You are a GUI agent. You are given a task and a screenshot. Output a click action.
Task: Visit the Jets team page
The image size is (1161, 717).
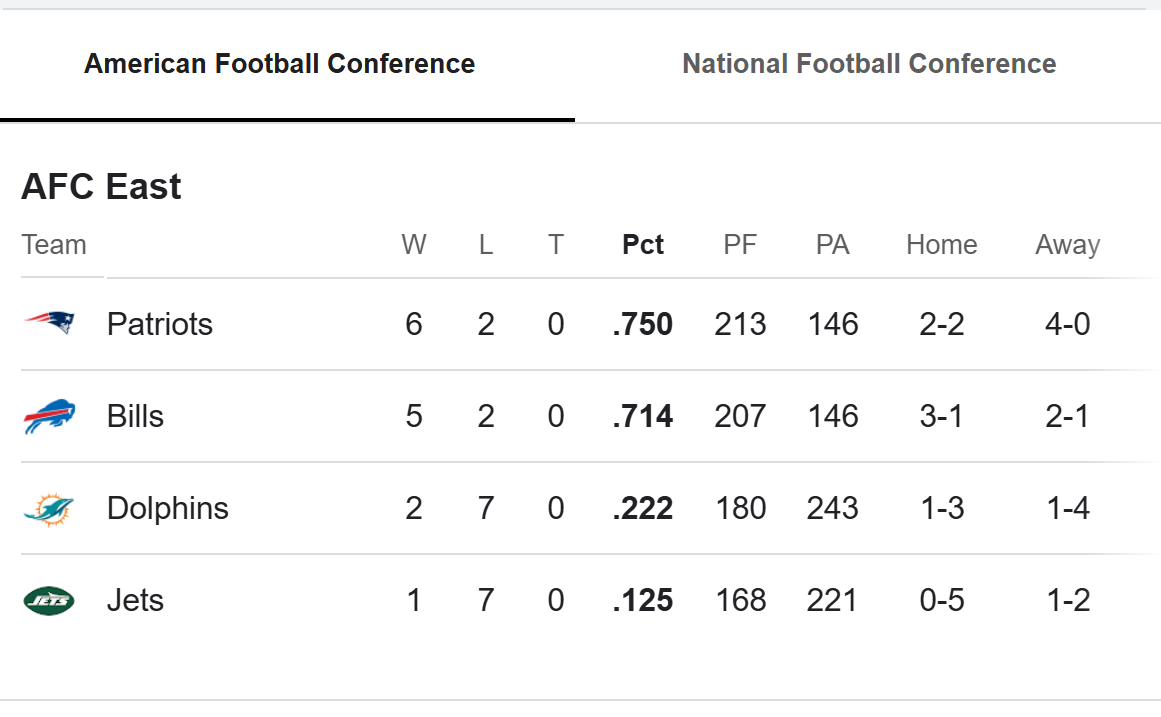pyautogui.click(x=135, y=600)
